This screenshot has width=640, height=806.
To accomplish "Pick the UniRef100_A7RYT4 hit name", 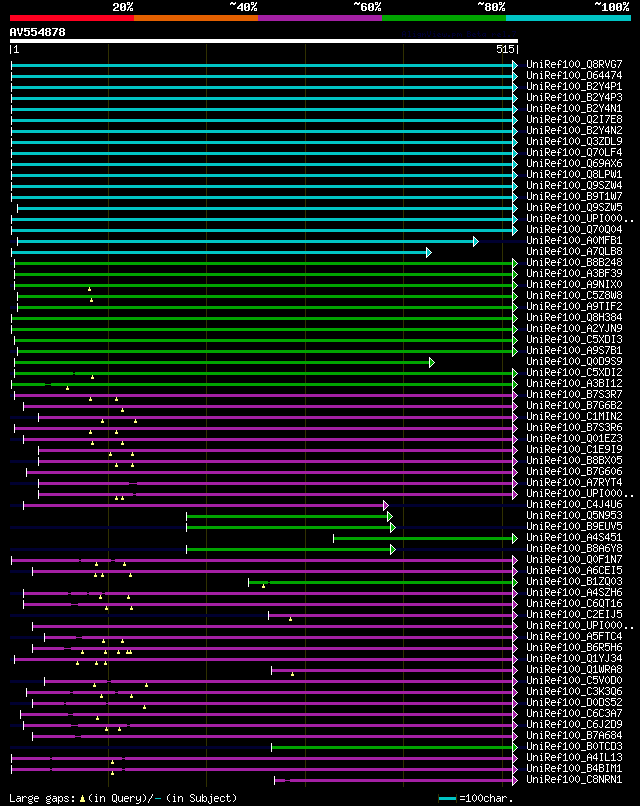I will pyautogui.click(x=574, y=483).
